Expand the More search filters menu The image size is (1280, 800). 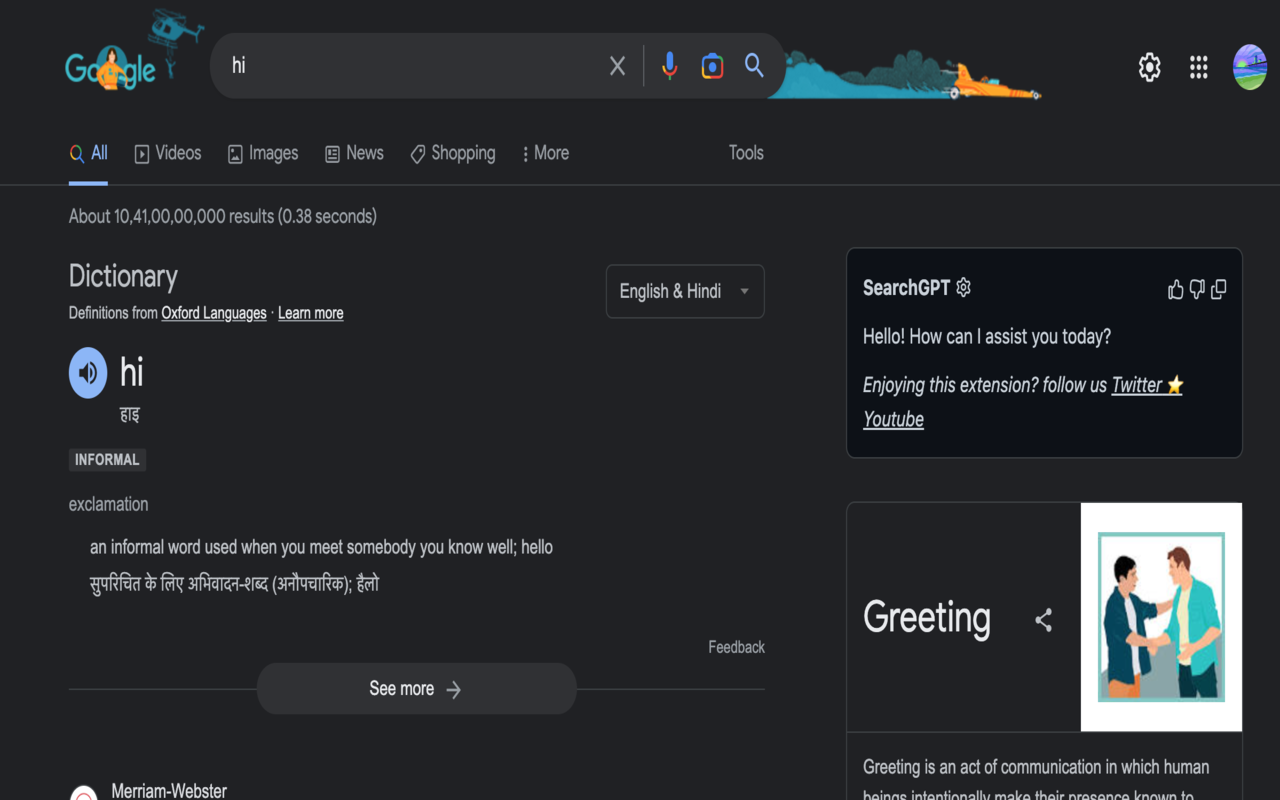(545, 153)
